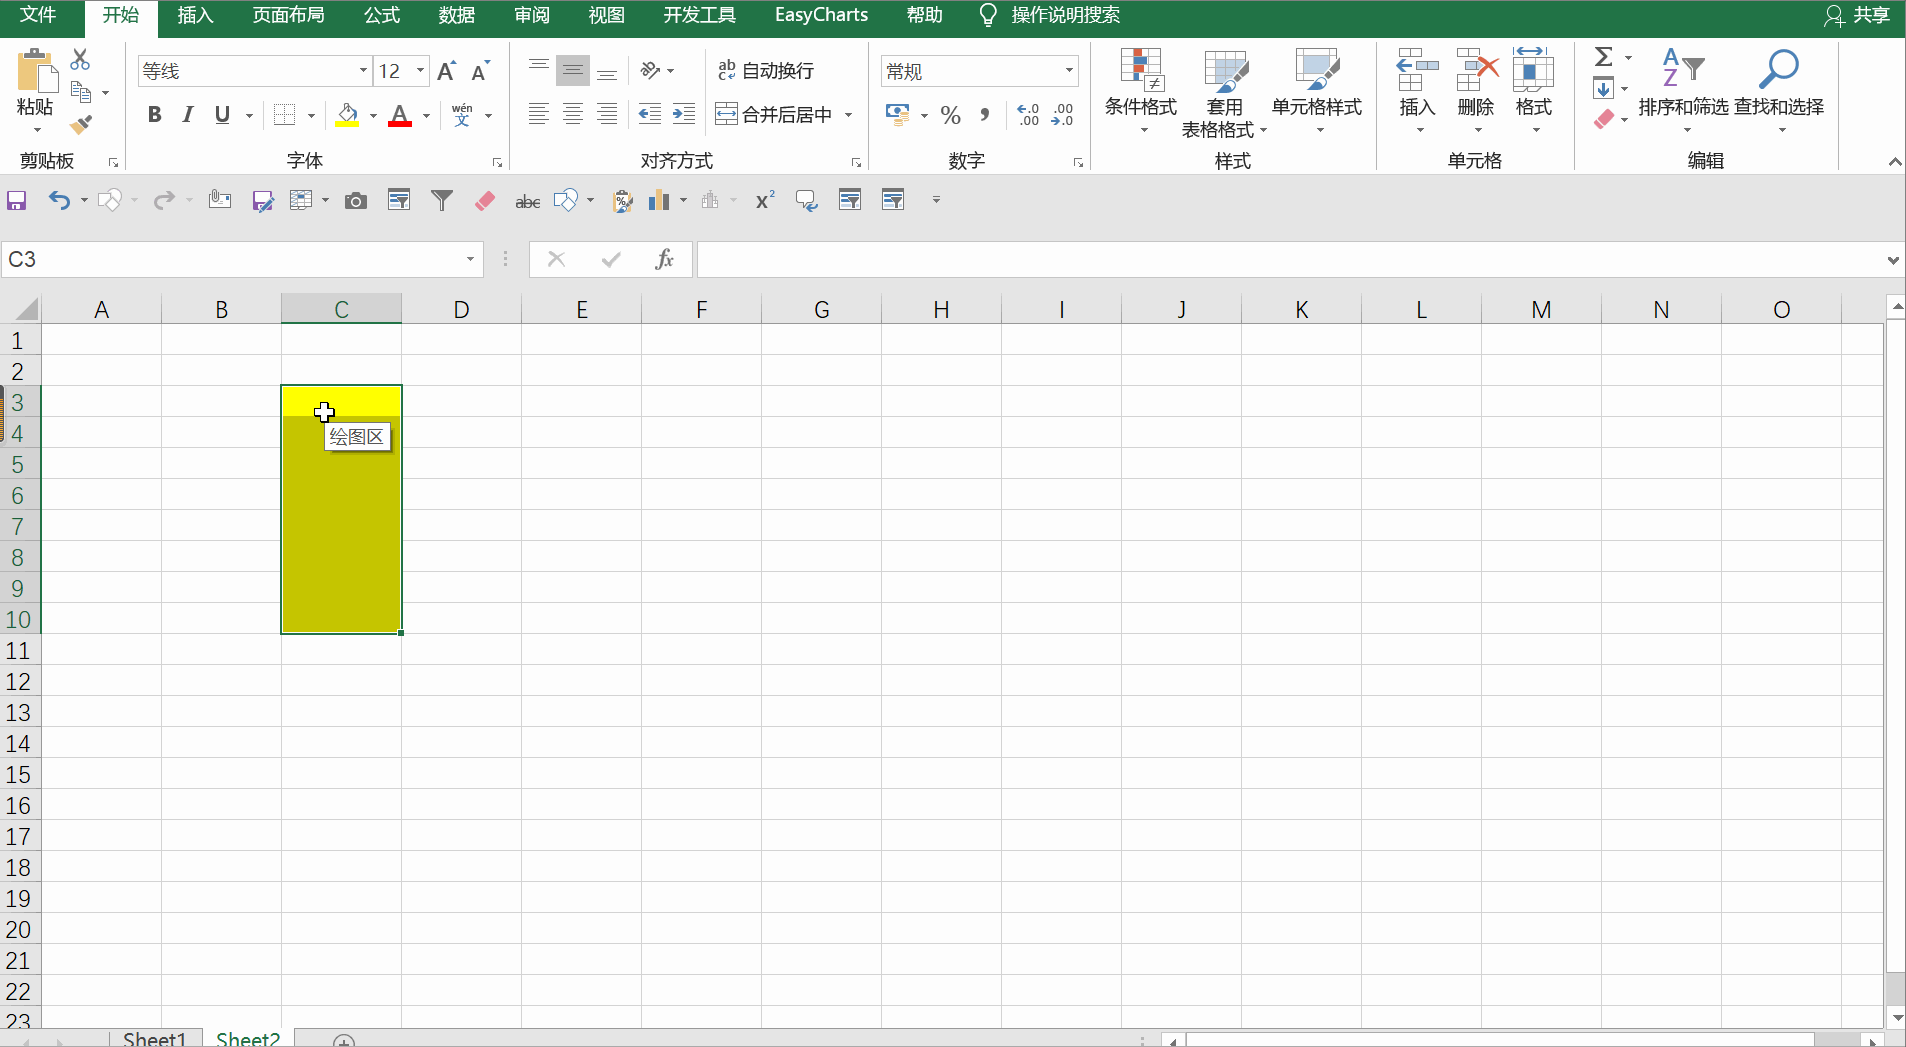Click the borders icon
This screenshot has height=1047, width=1906.
(x=285, y=115)
